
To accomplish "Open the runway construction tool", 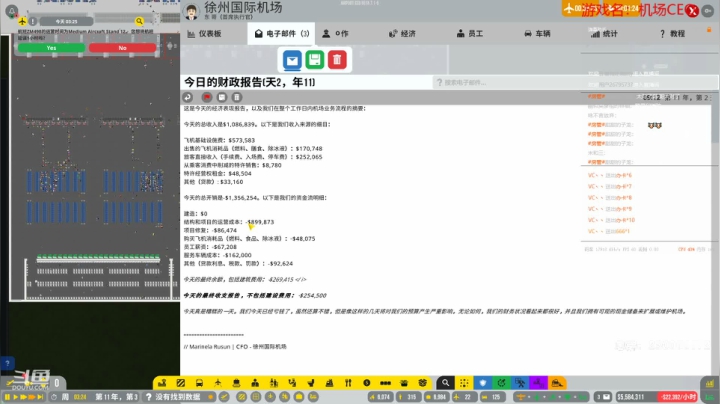I will point(162,383).
